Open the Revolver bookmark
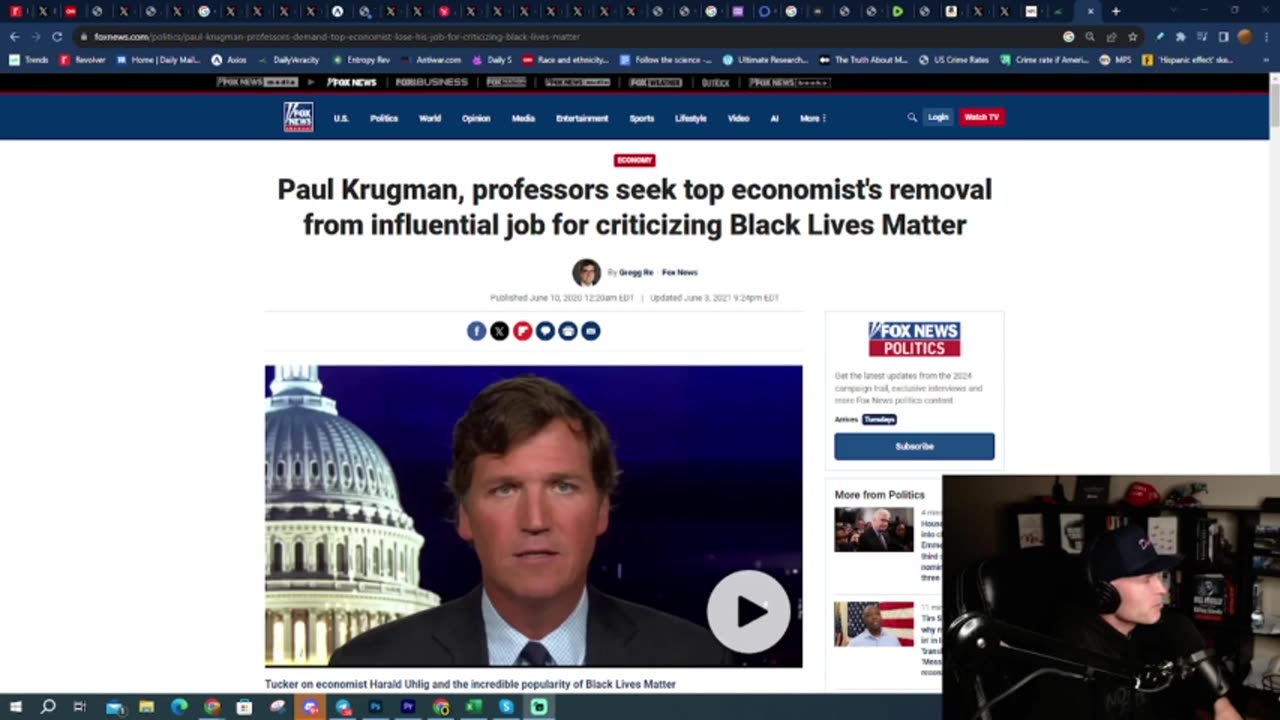1280x720 pixels. tap(82, 60)
